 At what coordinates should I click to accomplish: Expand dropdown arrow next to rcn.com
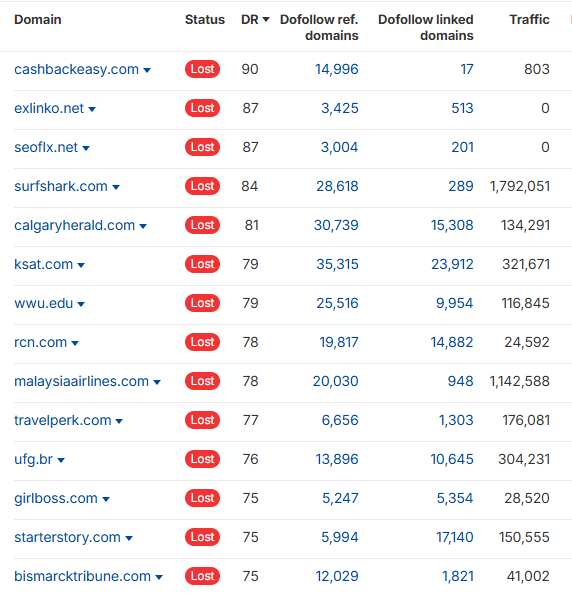[x=75, y=344]
